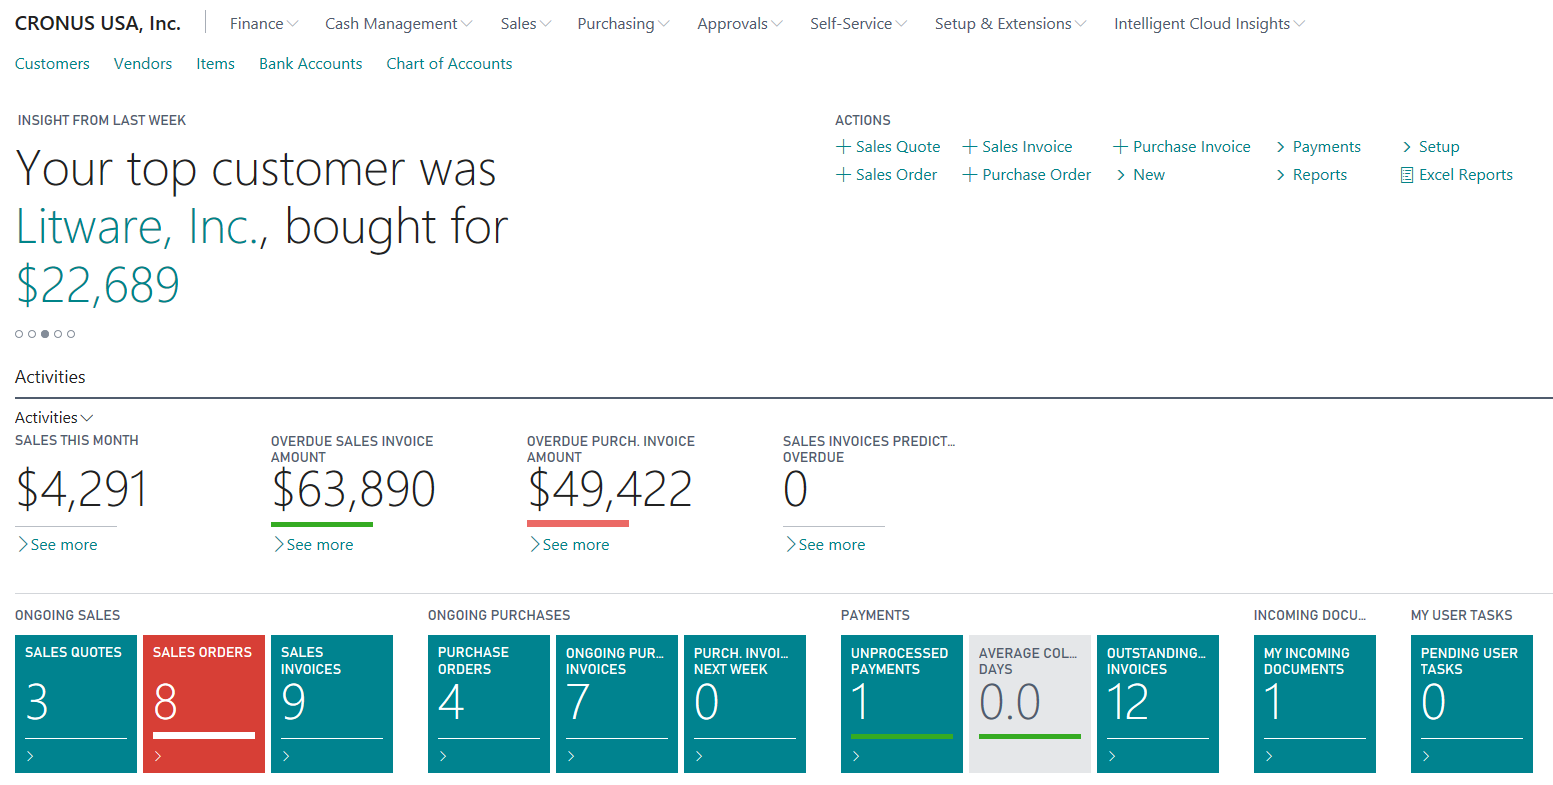
Task: Click the Litware, Inc. customer link
Action: [138, 227]
